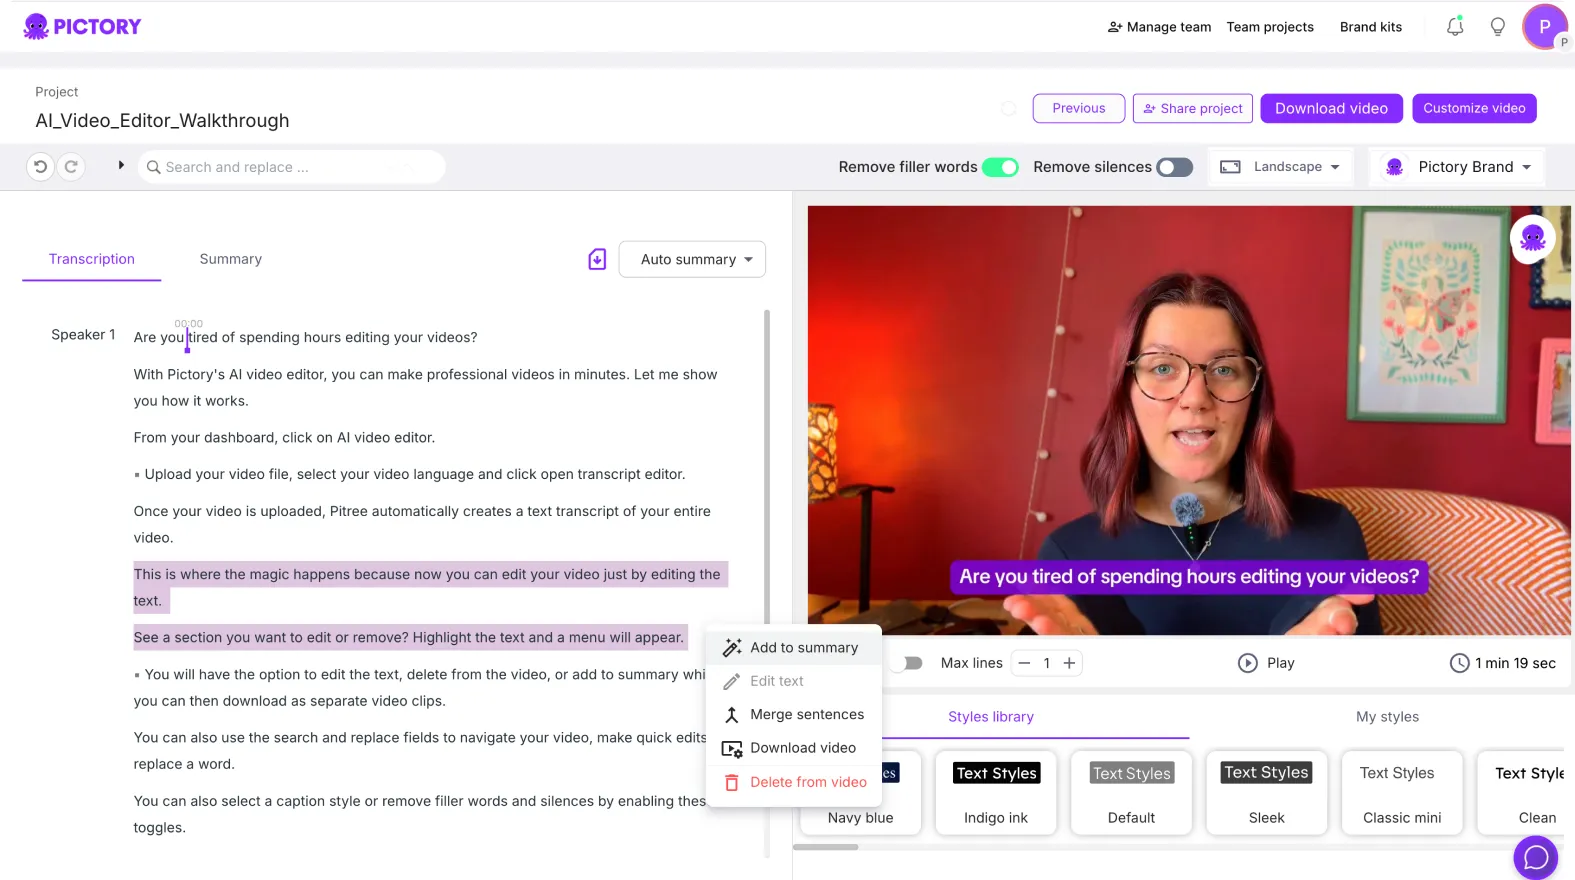Open the user profile avatar
The height and width of the screenshot is (880, 1575).
1544,27
